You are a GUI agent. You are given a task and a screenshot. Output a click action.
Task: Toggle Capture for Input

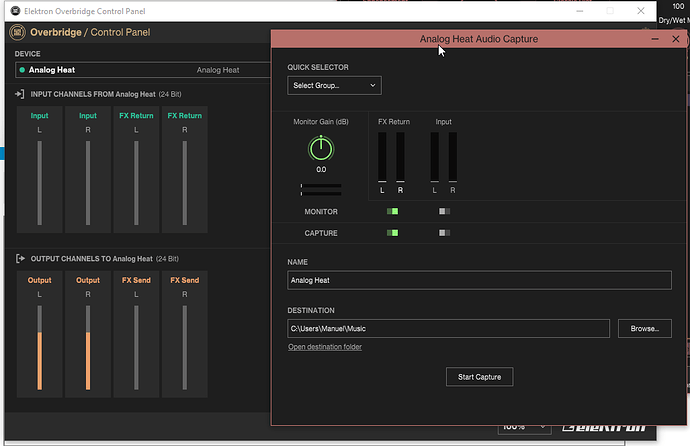click(x=444, y=233)
